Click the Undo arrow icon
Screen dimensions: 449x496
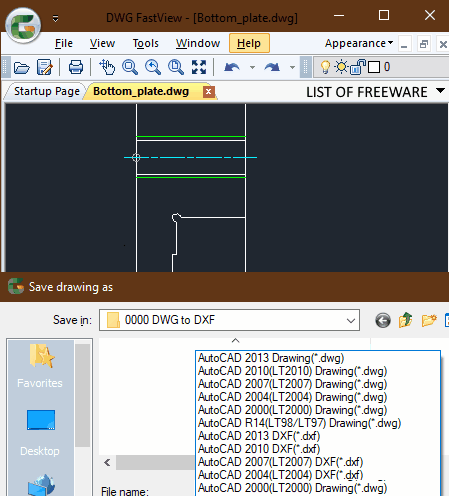click(232, 67)
